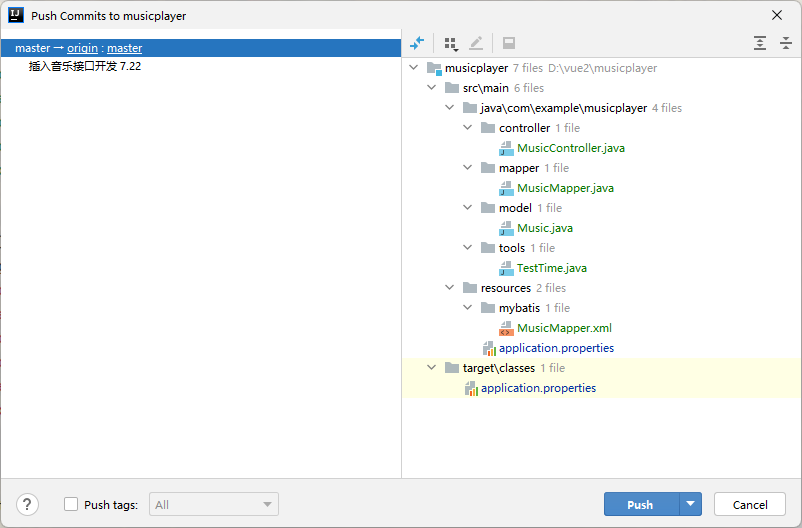The image size is (802, 528).
Task: Click the Expand All icon
Action: pyautogui.click(x=760, y=43)
